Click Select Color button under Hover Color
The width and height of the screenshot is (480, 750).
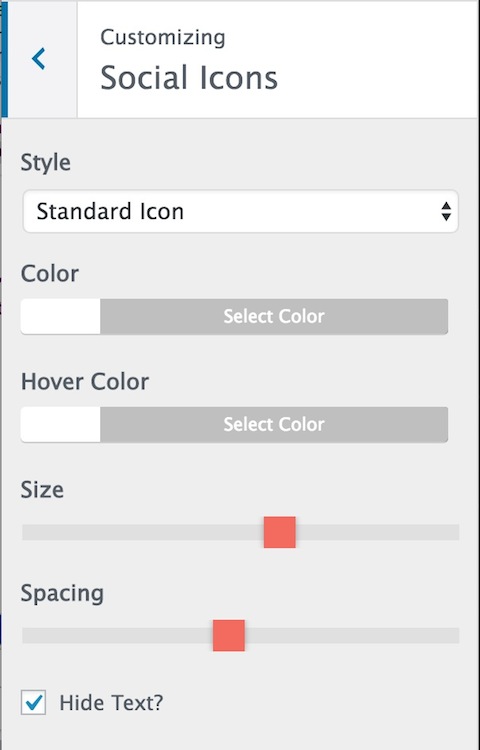click(x=274, y=424)
